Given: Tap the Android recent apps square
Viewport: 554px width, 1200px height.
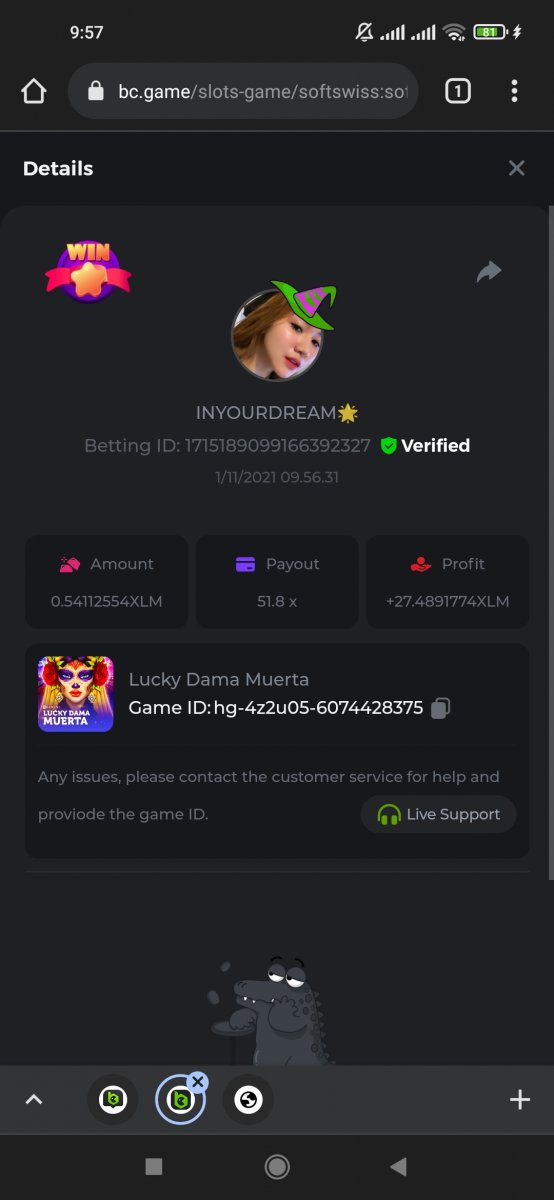Looking at the screenshot, I should point(154,1166).
